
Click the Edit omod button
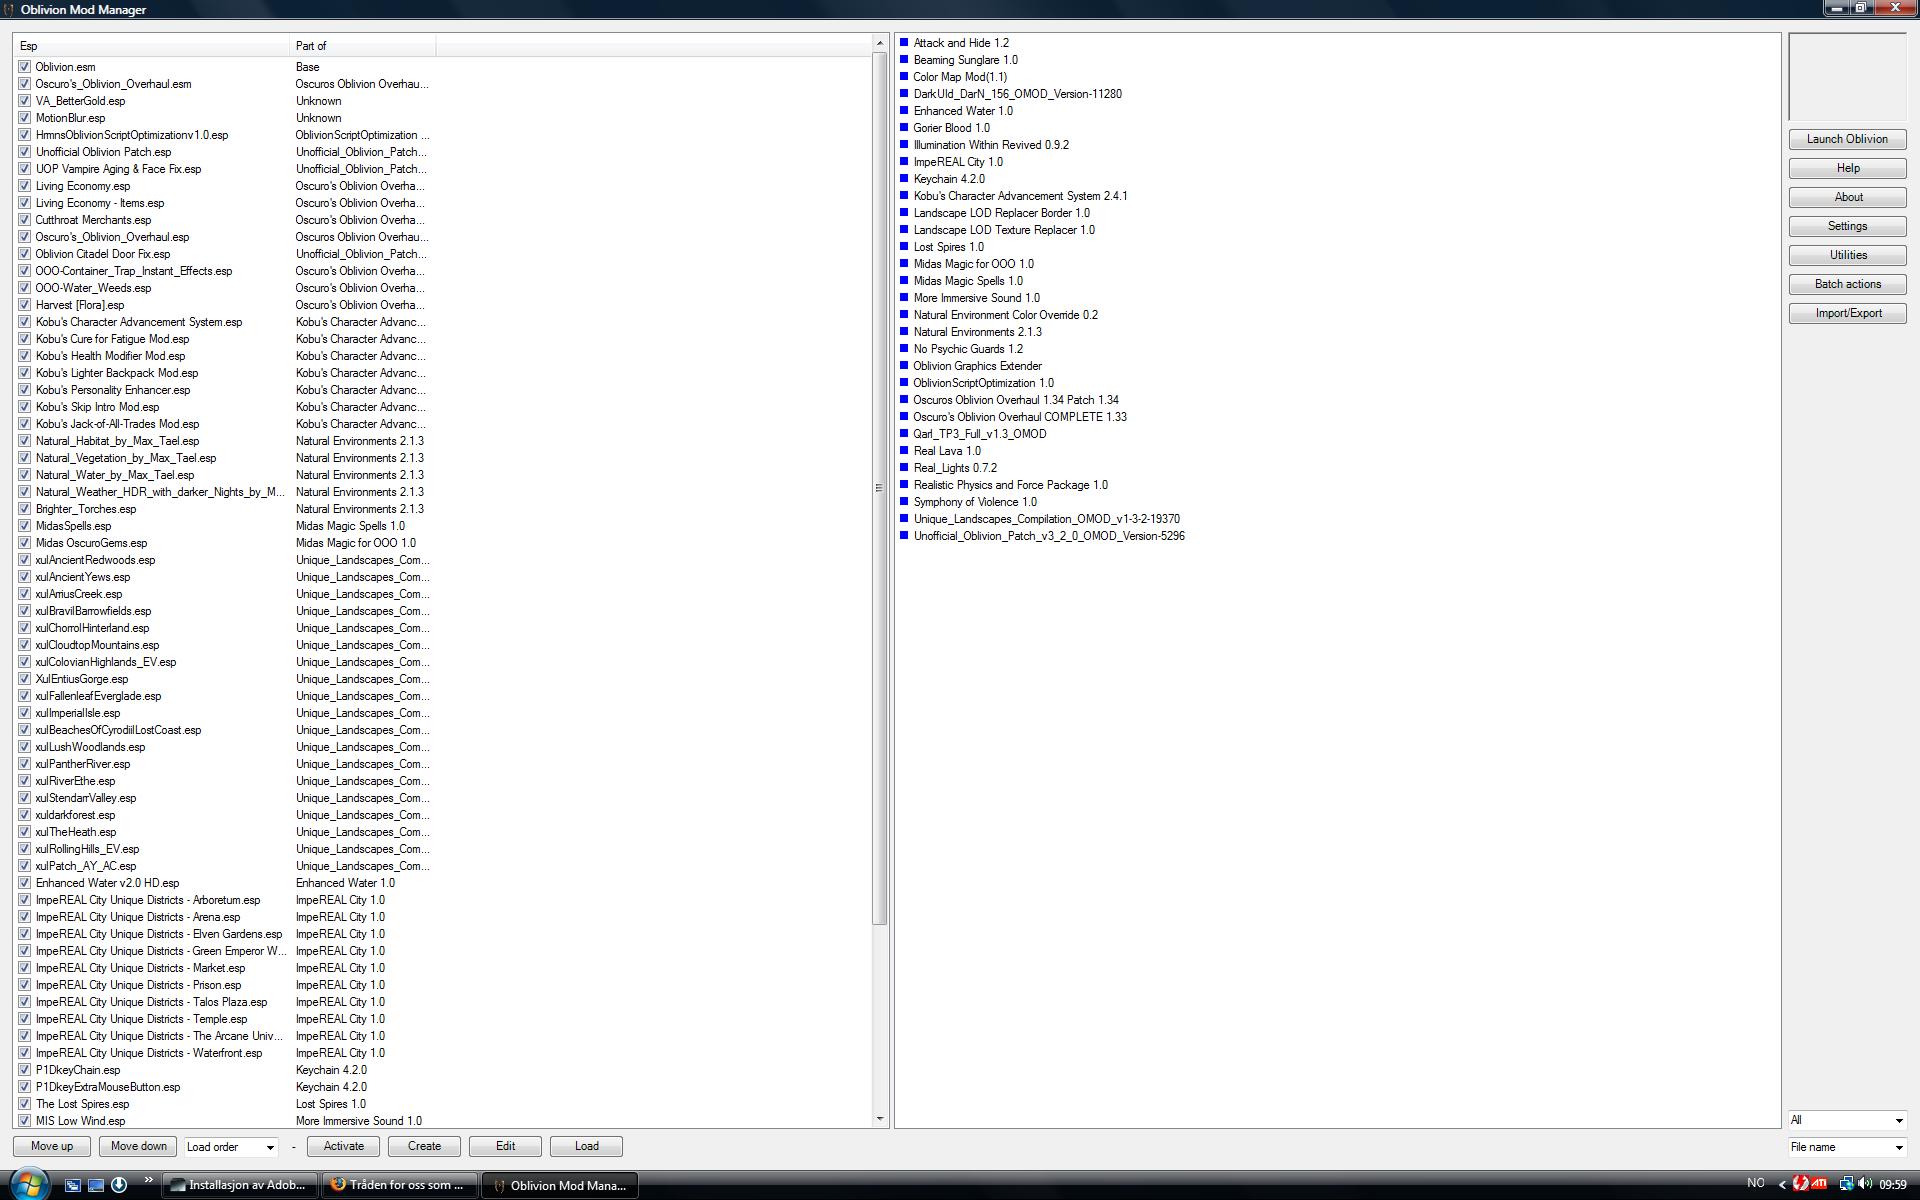[505, 1146]
